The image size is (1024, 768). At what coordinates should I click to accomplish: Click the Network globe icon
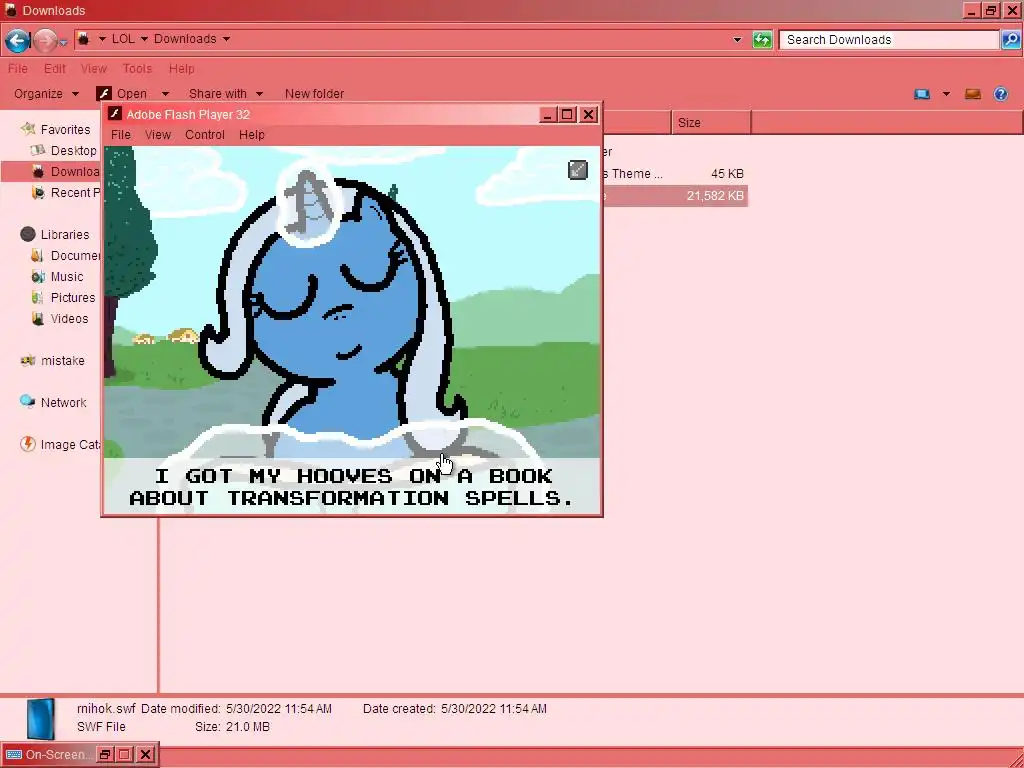click(x=27, y=402)
